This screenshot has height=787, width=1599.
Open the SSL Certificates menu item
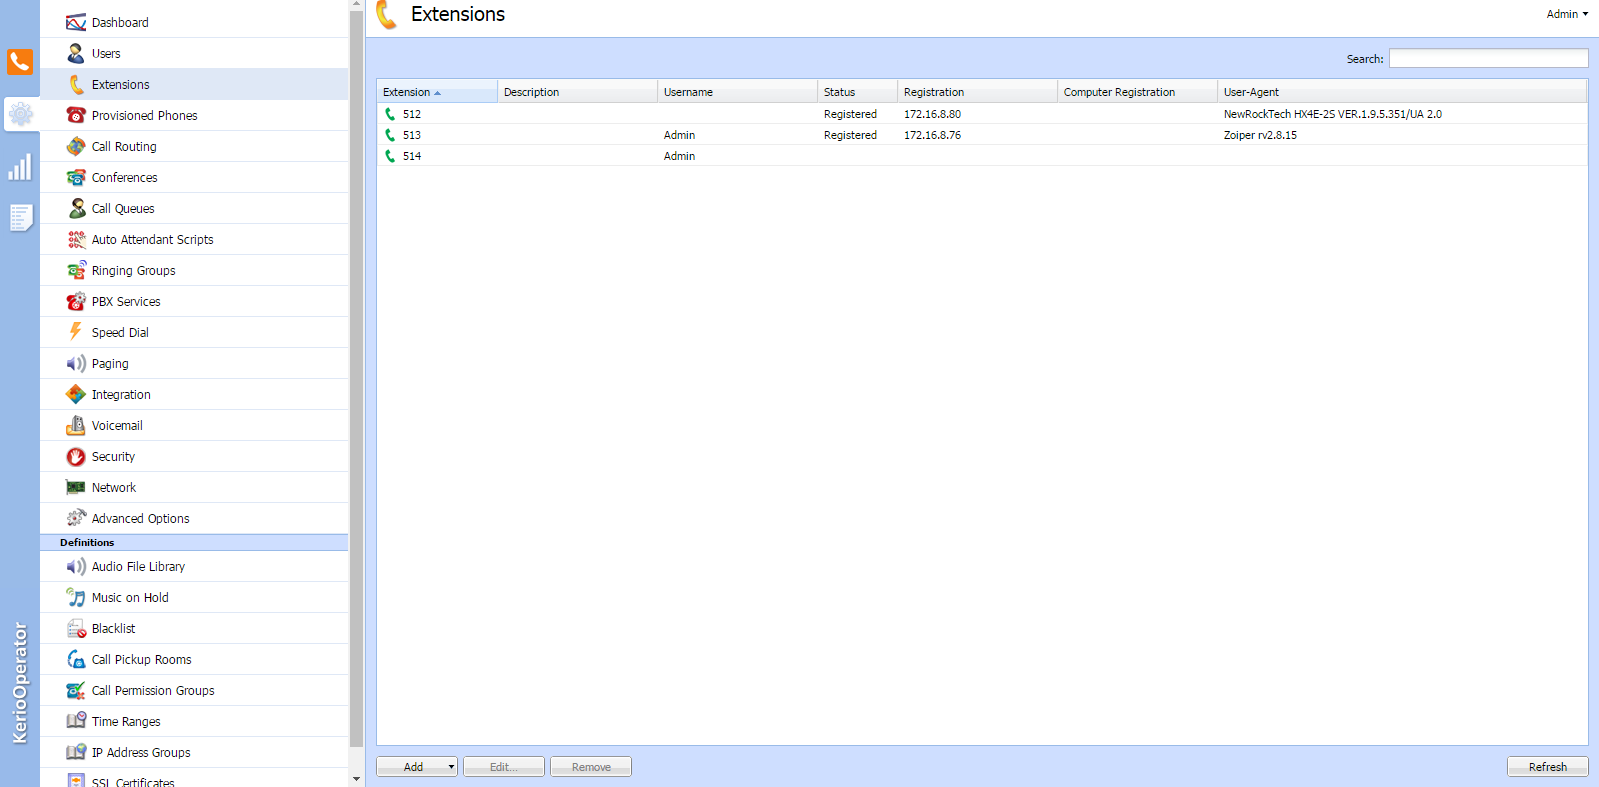pyautogui.click(x=194, y=779)
